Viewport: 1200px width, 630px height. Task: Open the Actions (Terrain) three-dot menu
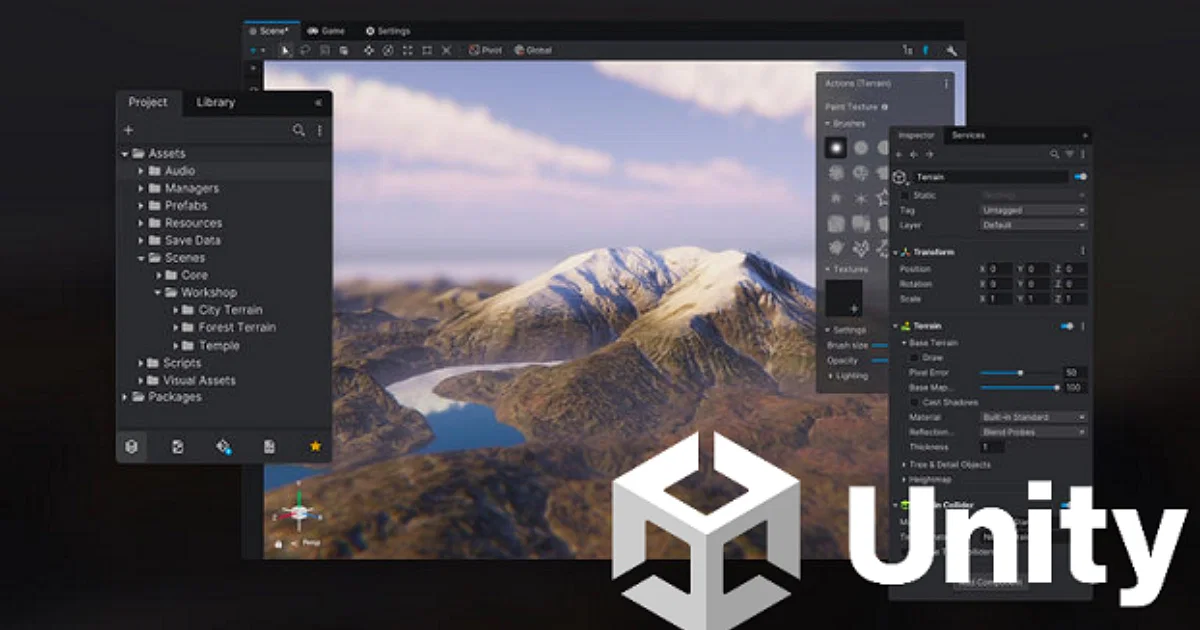coord(946,84)
